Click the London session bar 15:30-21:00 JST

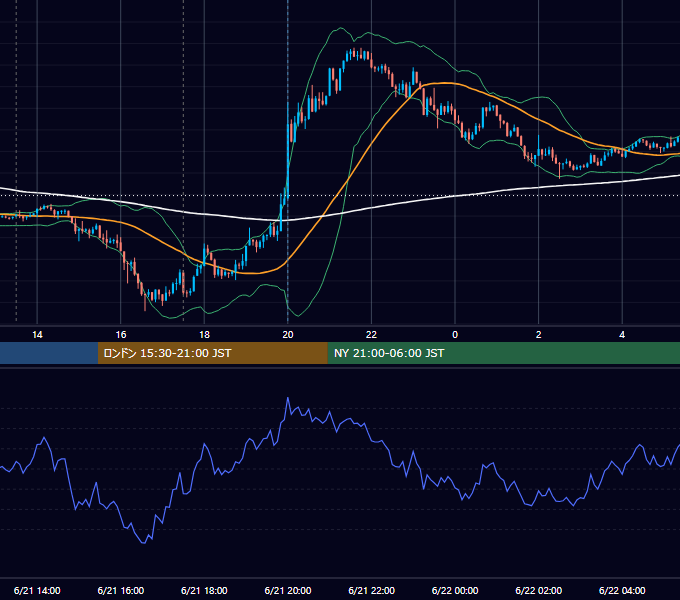212,353
